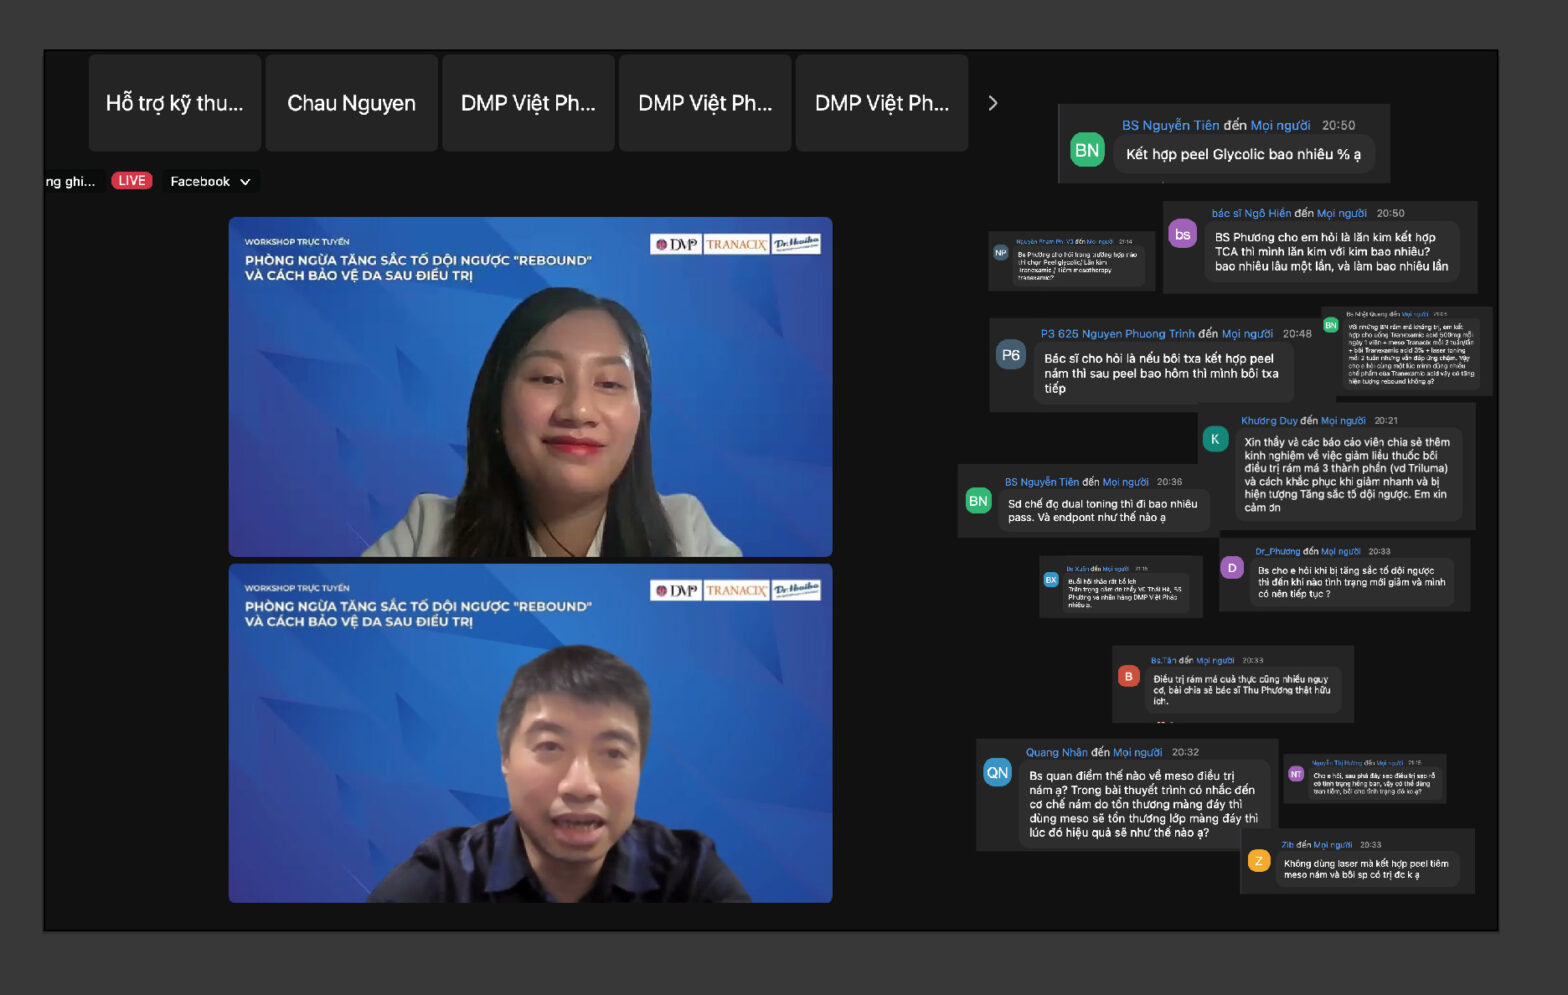Select the QN avatar of Quang Nhân
Image resolution: width=1568 pixels, height=995 pixels.
(x=997, y=773)
